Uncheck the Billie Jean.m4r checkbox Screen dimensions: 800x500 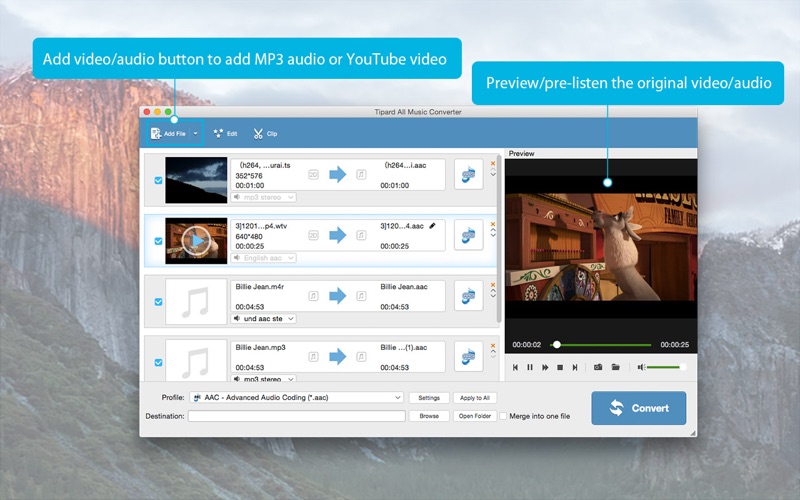pyautogui.click(x=158, y=302)
